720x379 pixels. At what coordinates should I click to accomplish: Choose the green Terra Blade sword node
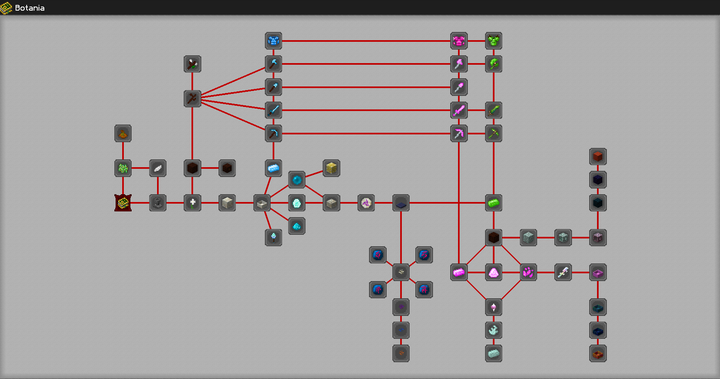[494, 110]
